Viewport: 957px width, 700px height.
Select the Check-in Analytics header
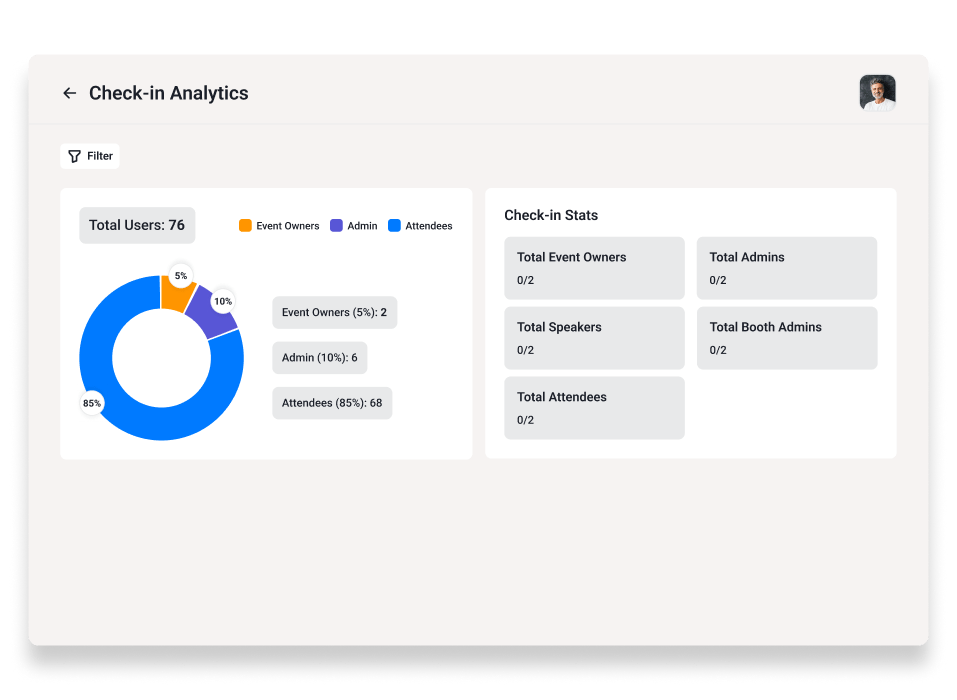click(x=168, y=93)
